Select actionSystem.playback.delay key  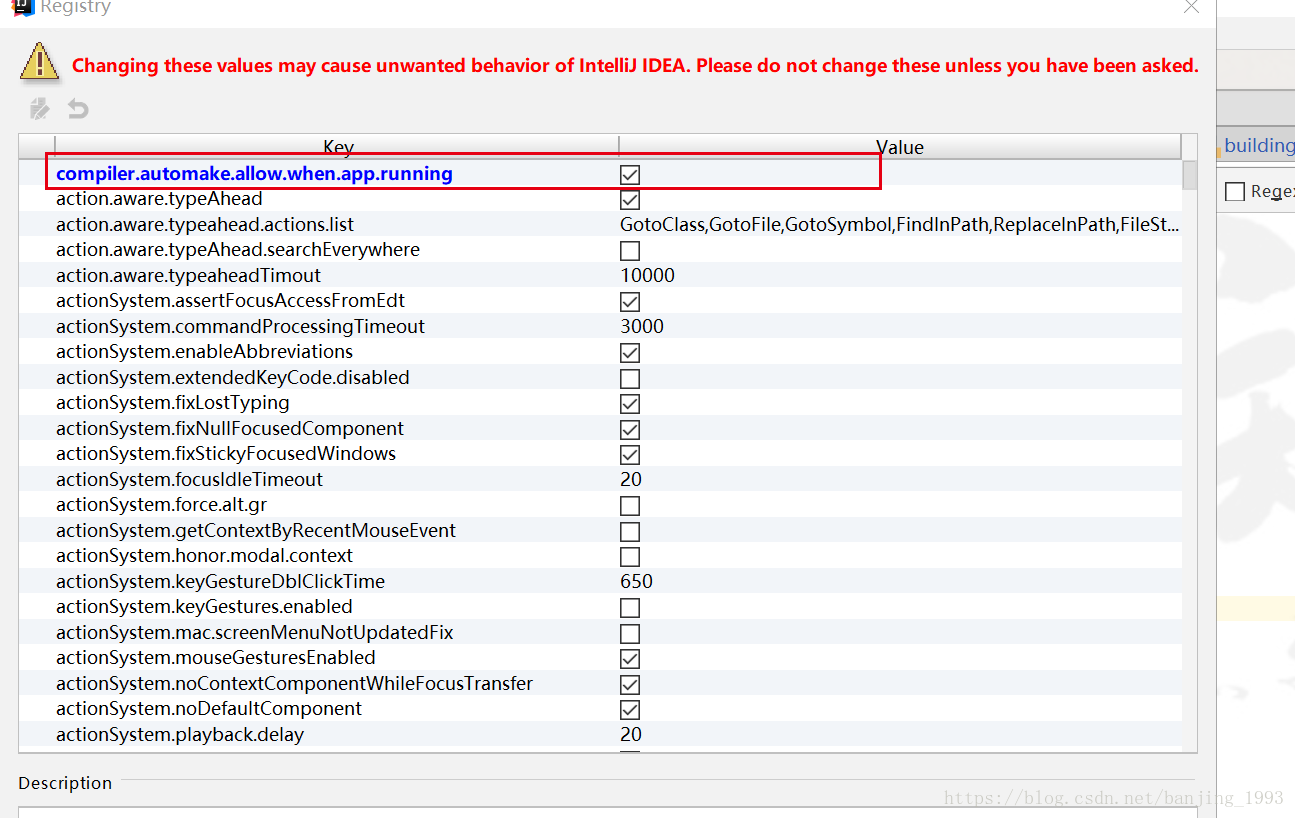[180, 735]
